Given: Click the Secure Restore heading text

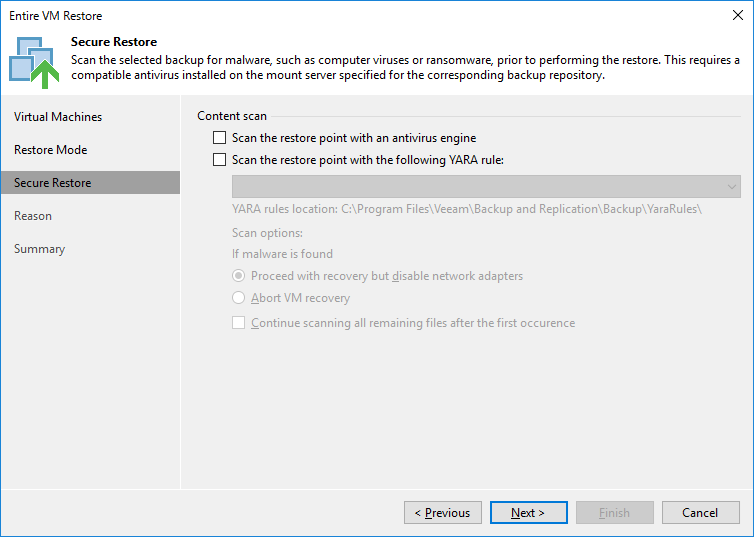Looking at the screenshot, I should point(114,42).
